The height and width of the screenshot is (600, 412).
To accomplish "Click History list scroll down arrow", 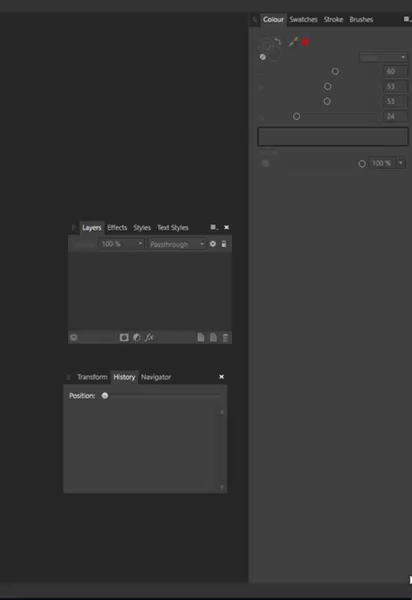I will (222, 487).
